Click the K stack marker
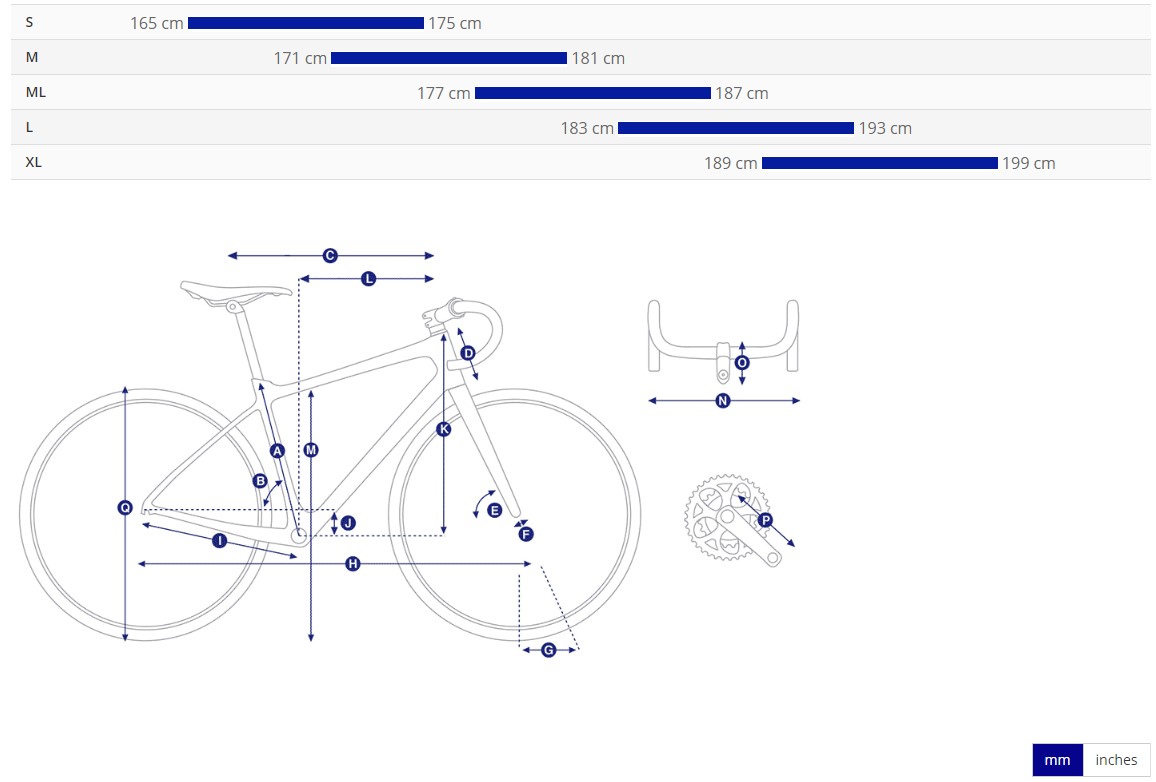The height and width of the screenshot is (782, 1156). coord(444,429)
